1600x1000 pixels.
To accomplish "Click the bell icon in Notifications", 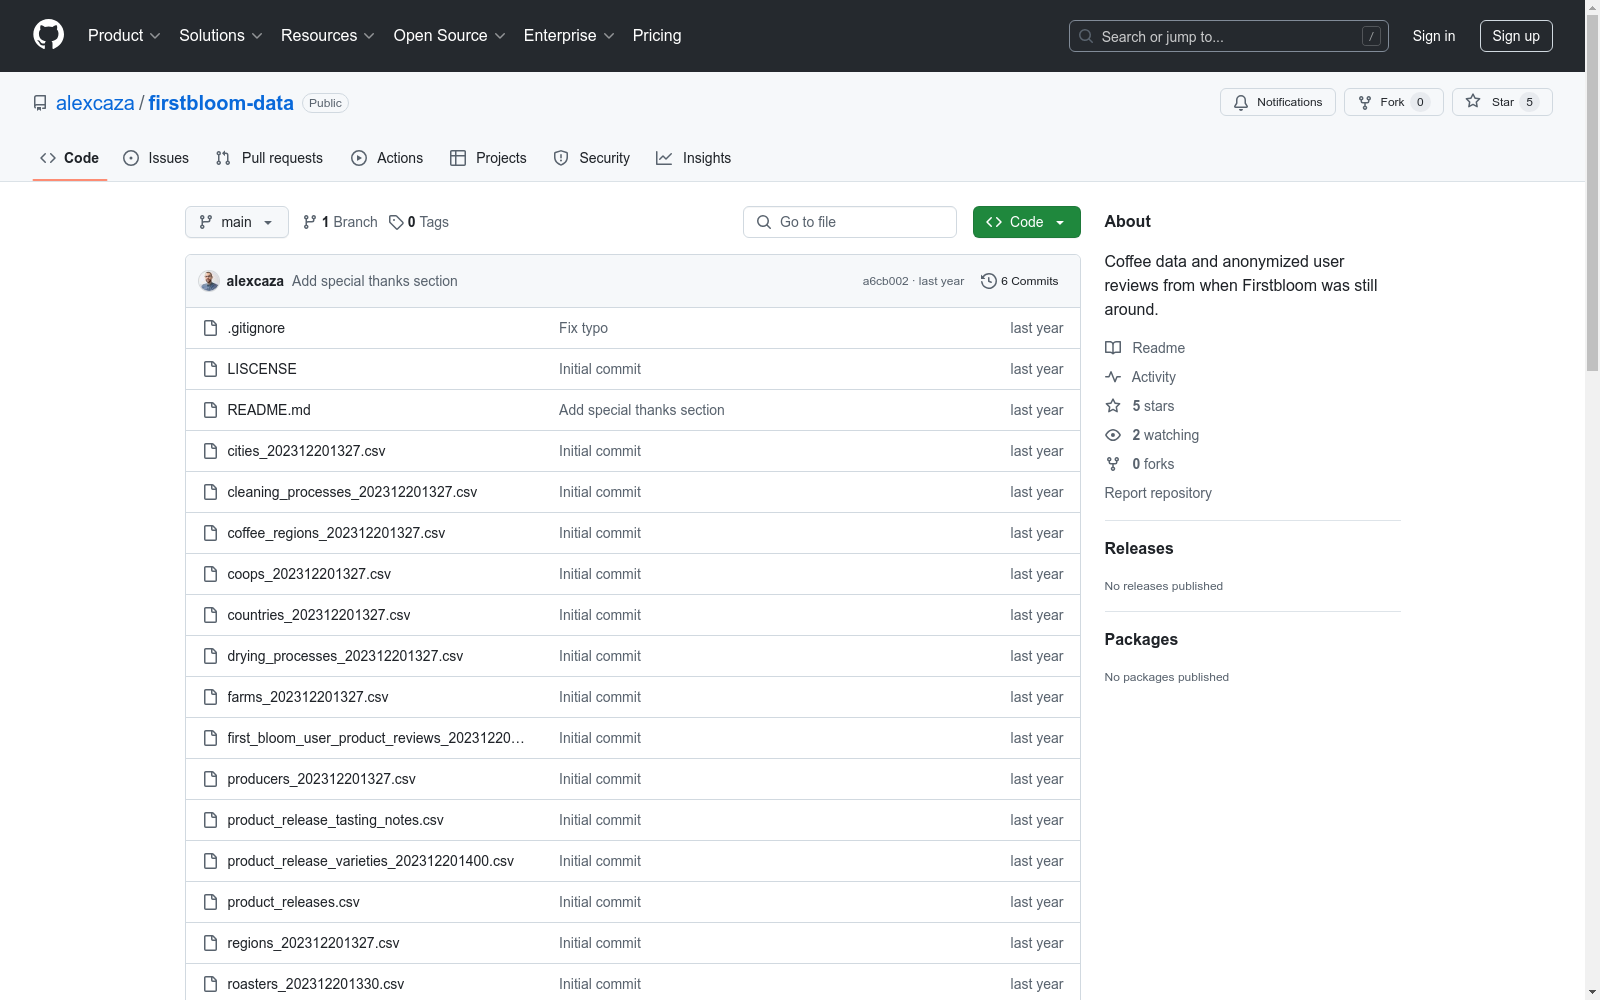I will tap(1241, 102).
